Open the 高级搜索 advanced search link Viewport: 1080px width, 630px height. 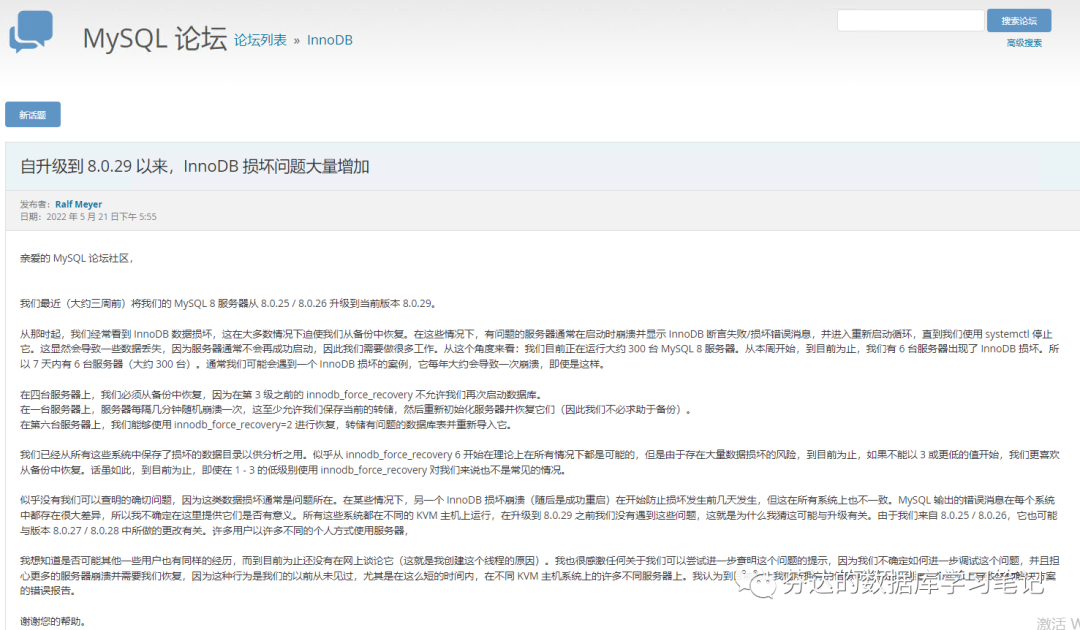(1022, 44)
